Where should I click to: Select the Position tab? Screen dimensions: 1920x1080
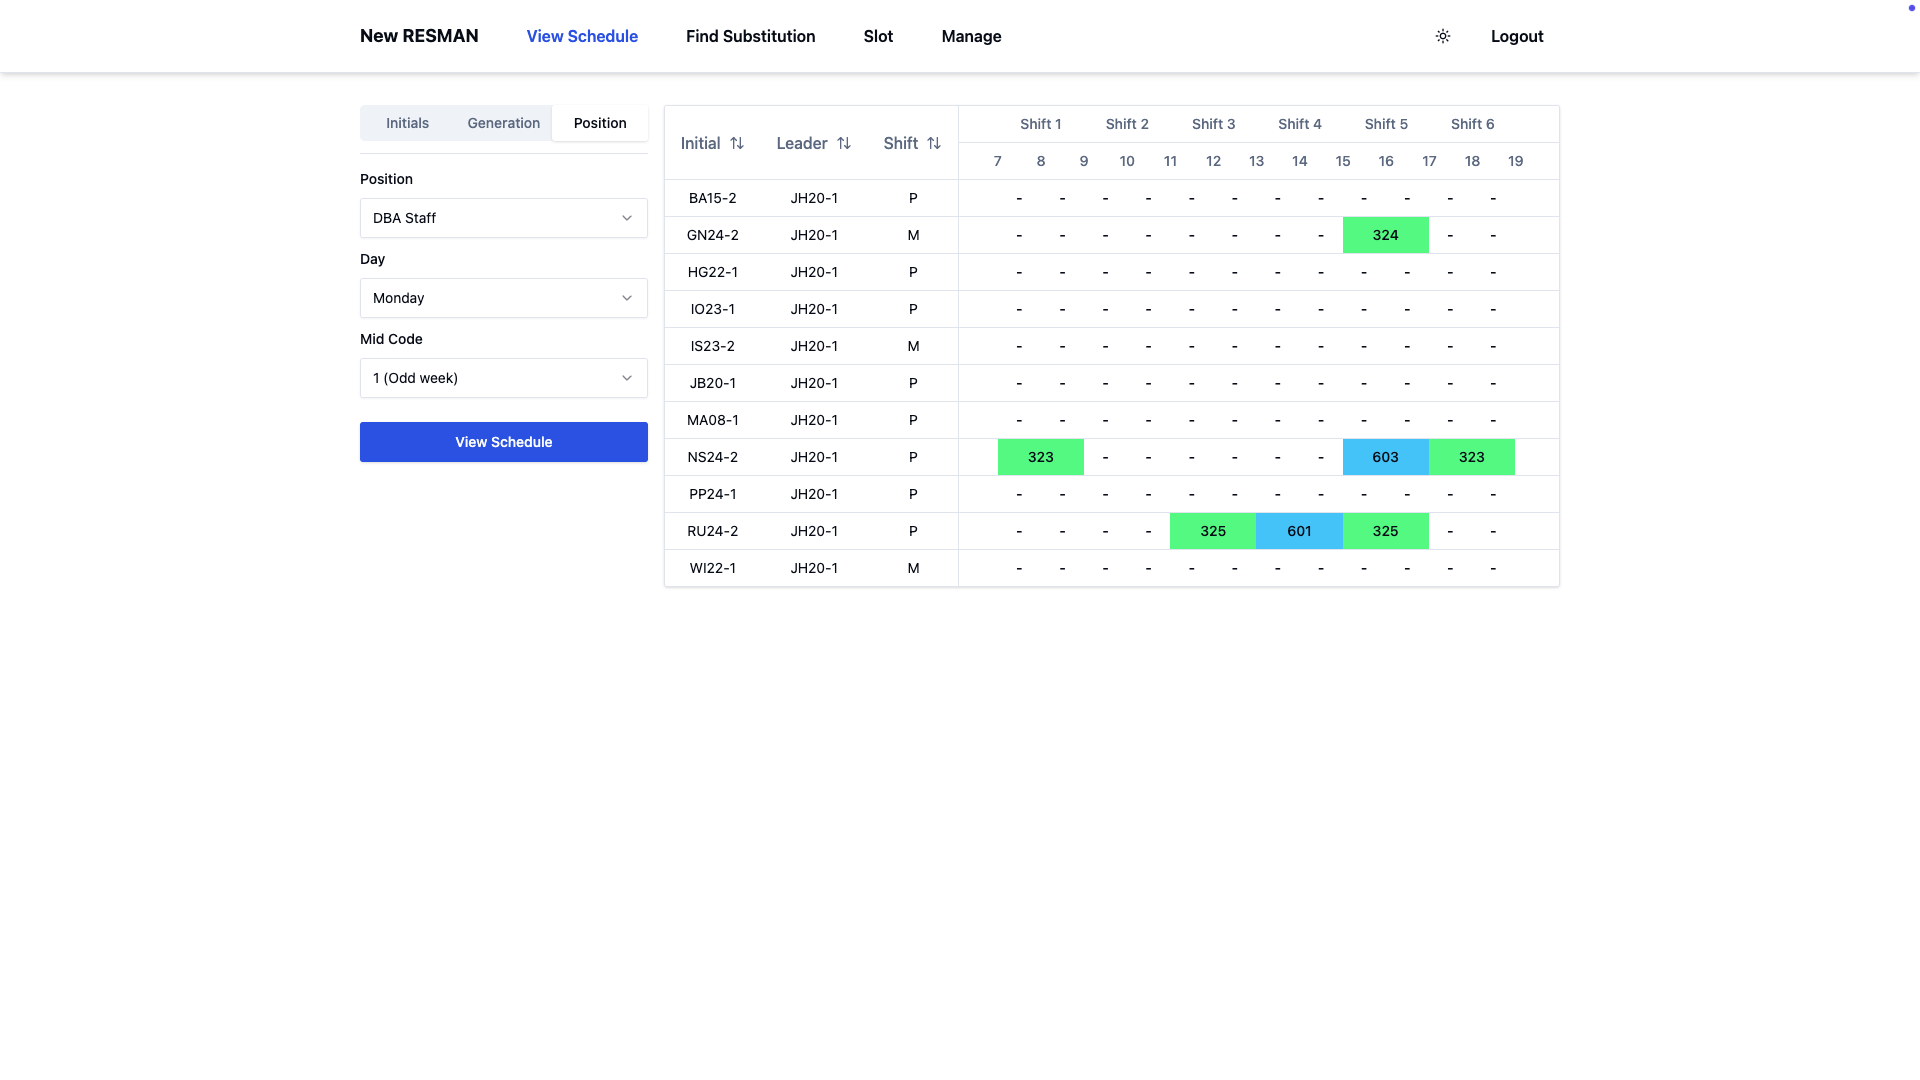(x=600, y=123)
